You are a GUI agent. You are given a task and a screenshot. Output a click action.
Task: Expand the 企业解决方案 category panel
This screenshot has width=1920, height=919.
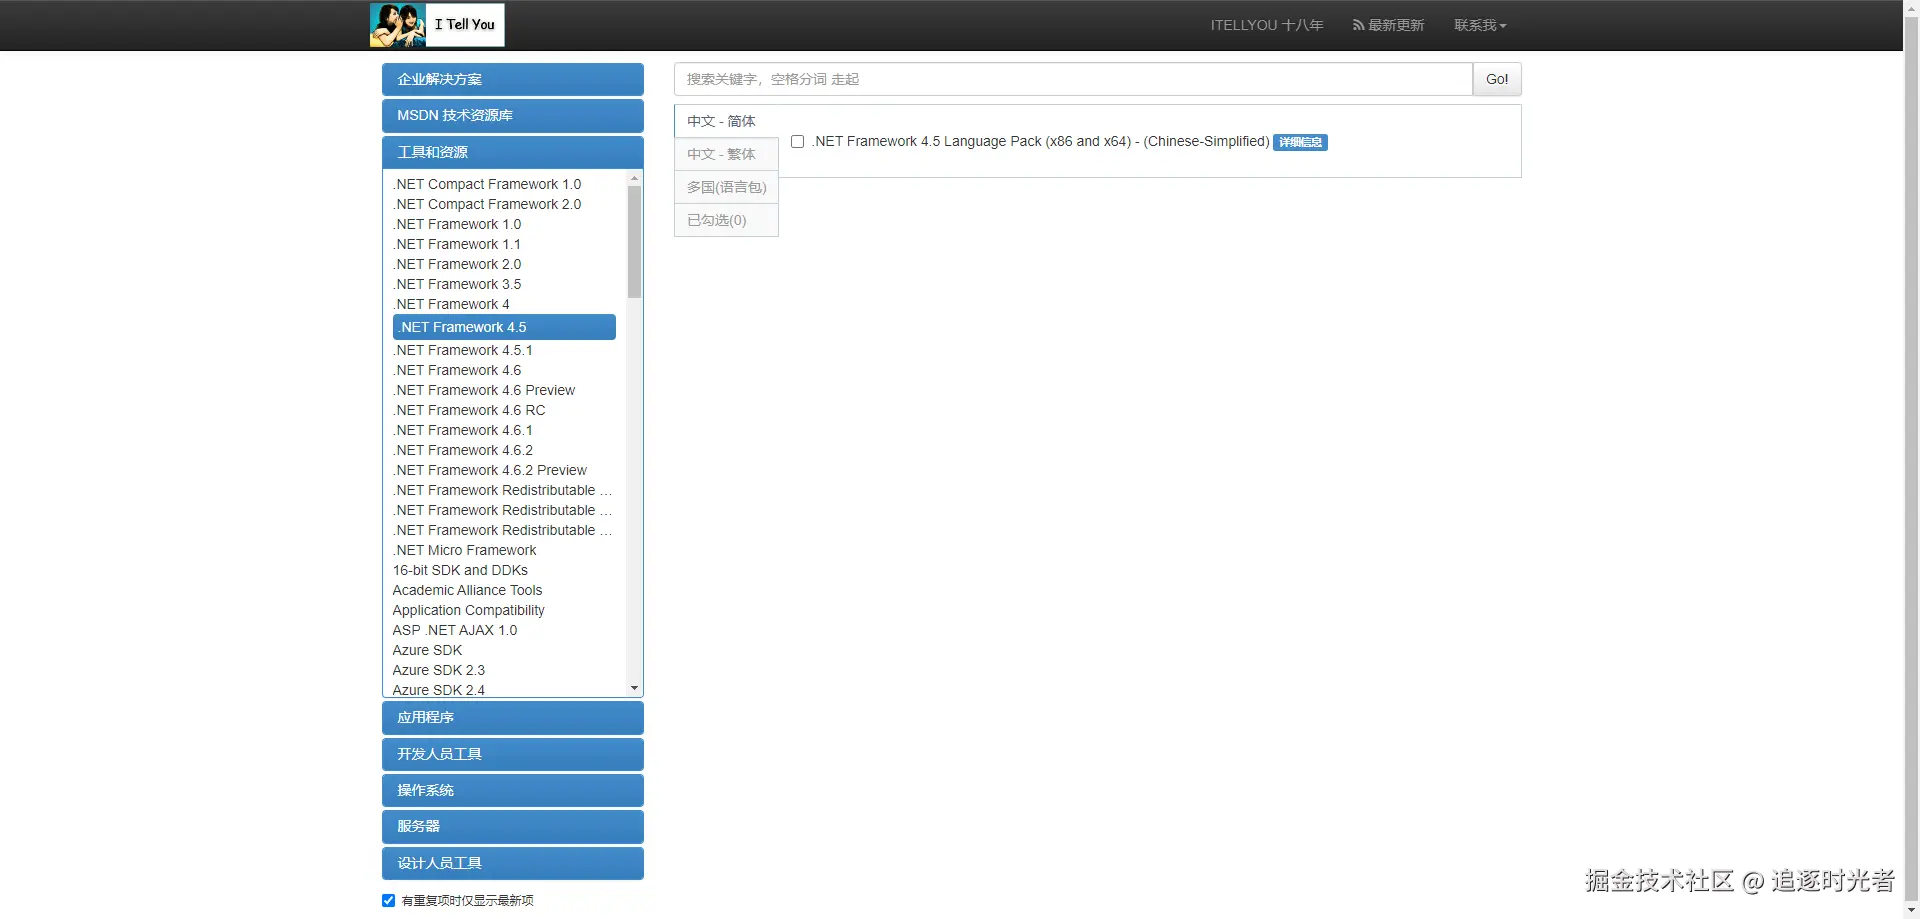click(513, 79)
